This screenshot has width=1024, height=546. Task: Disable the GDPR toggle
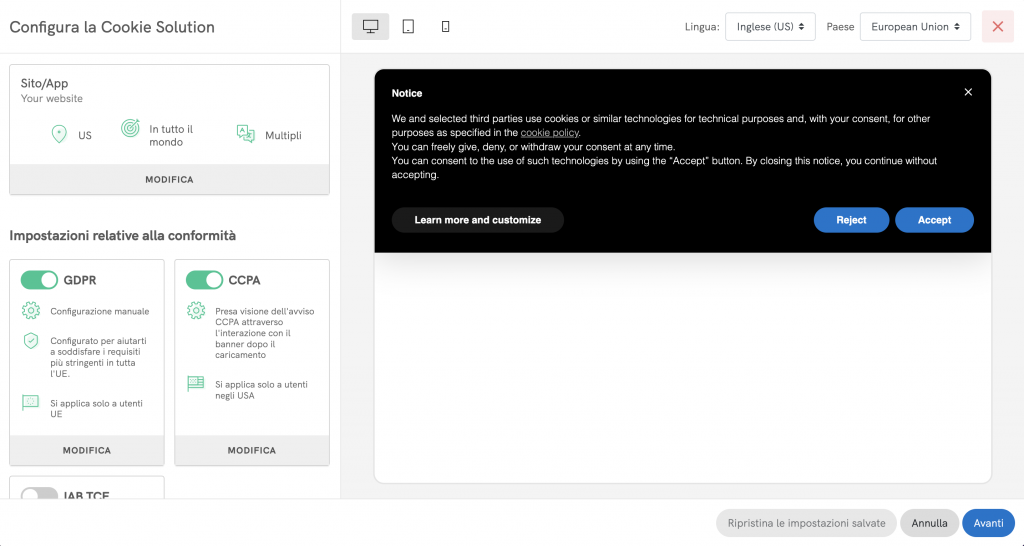click(40, 280)
